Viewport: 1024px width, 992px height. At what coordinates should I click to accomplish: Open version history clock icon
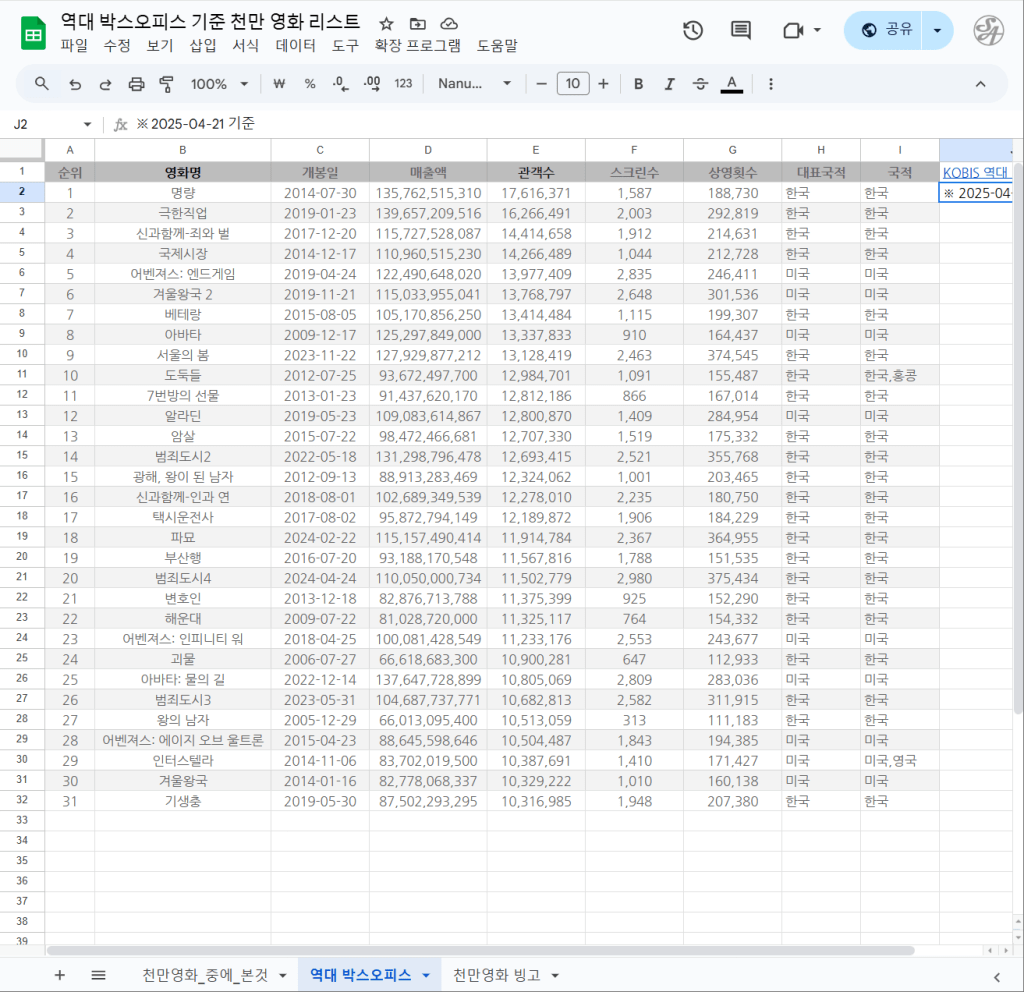(x=693, y=30)
